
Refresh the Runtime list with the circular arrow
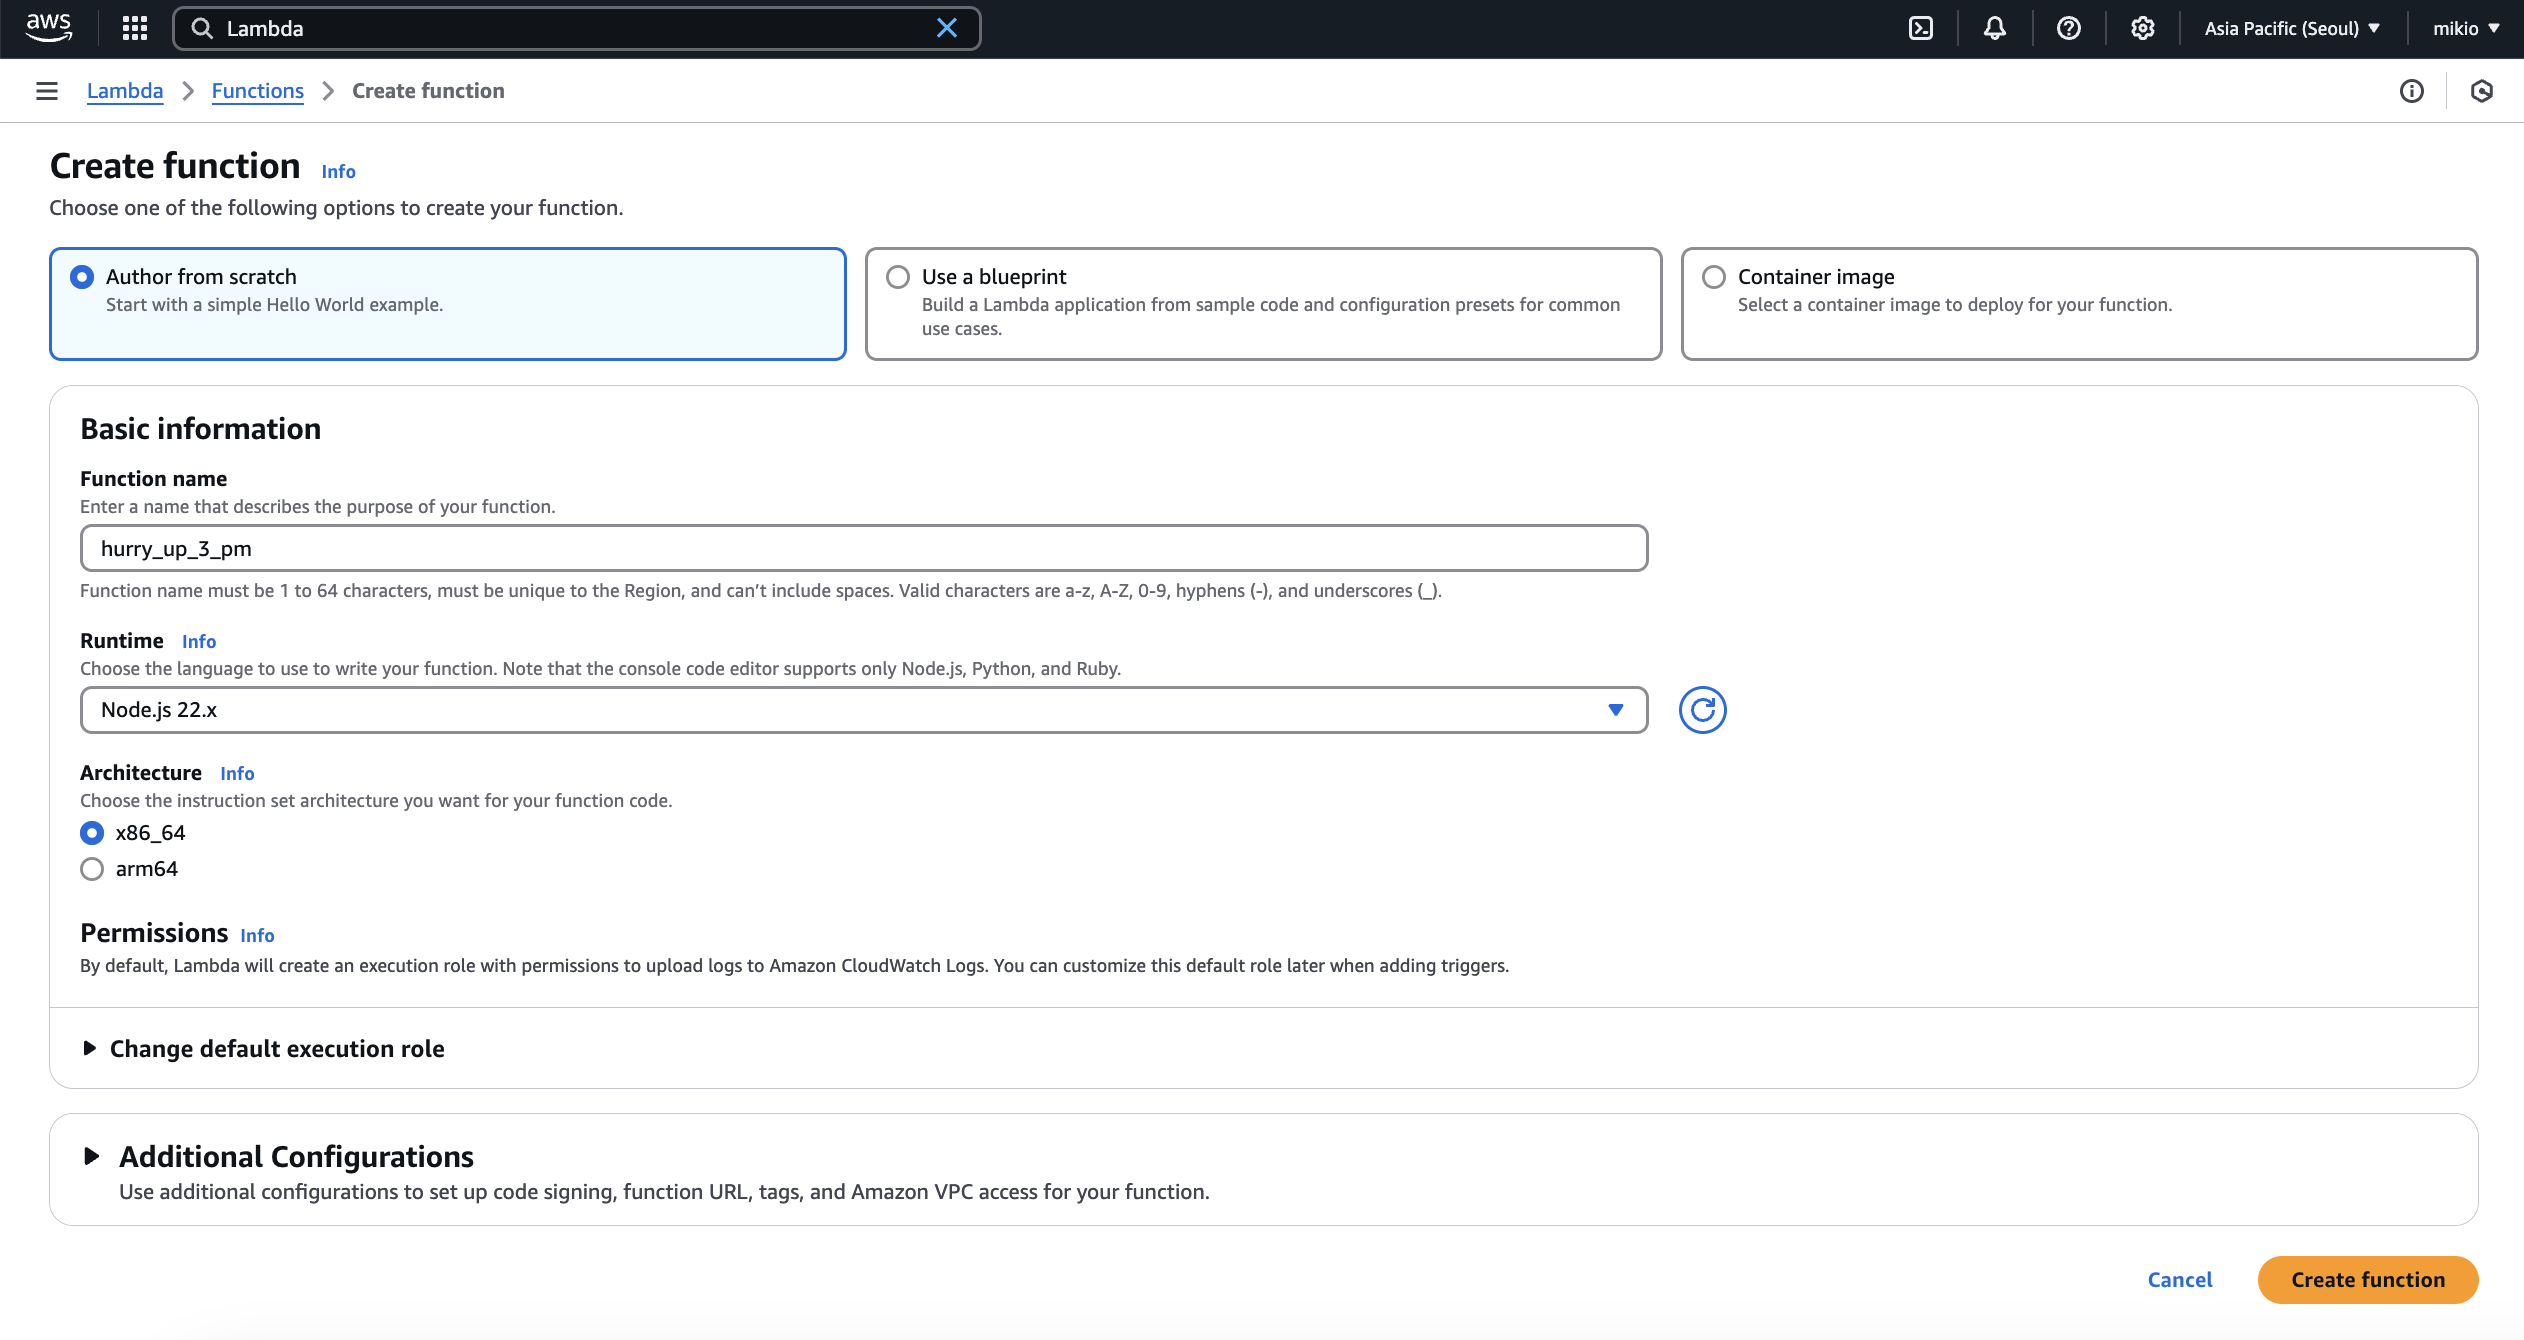pos(1702,710)
